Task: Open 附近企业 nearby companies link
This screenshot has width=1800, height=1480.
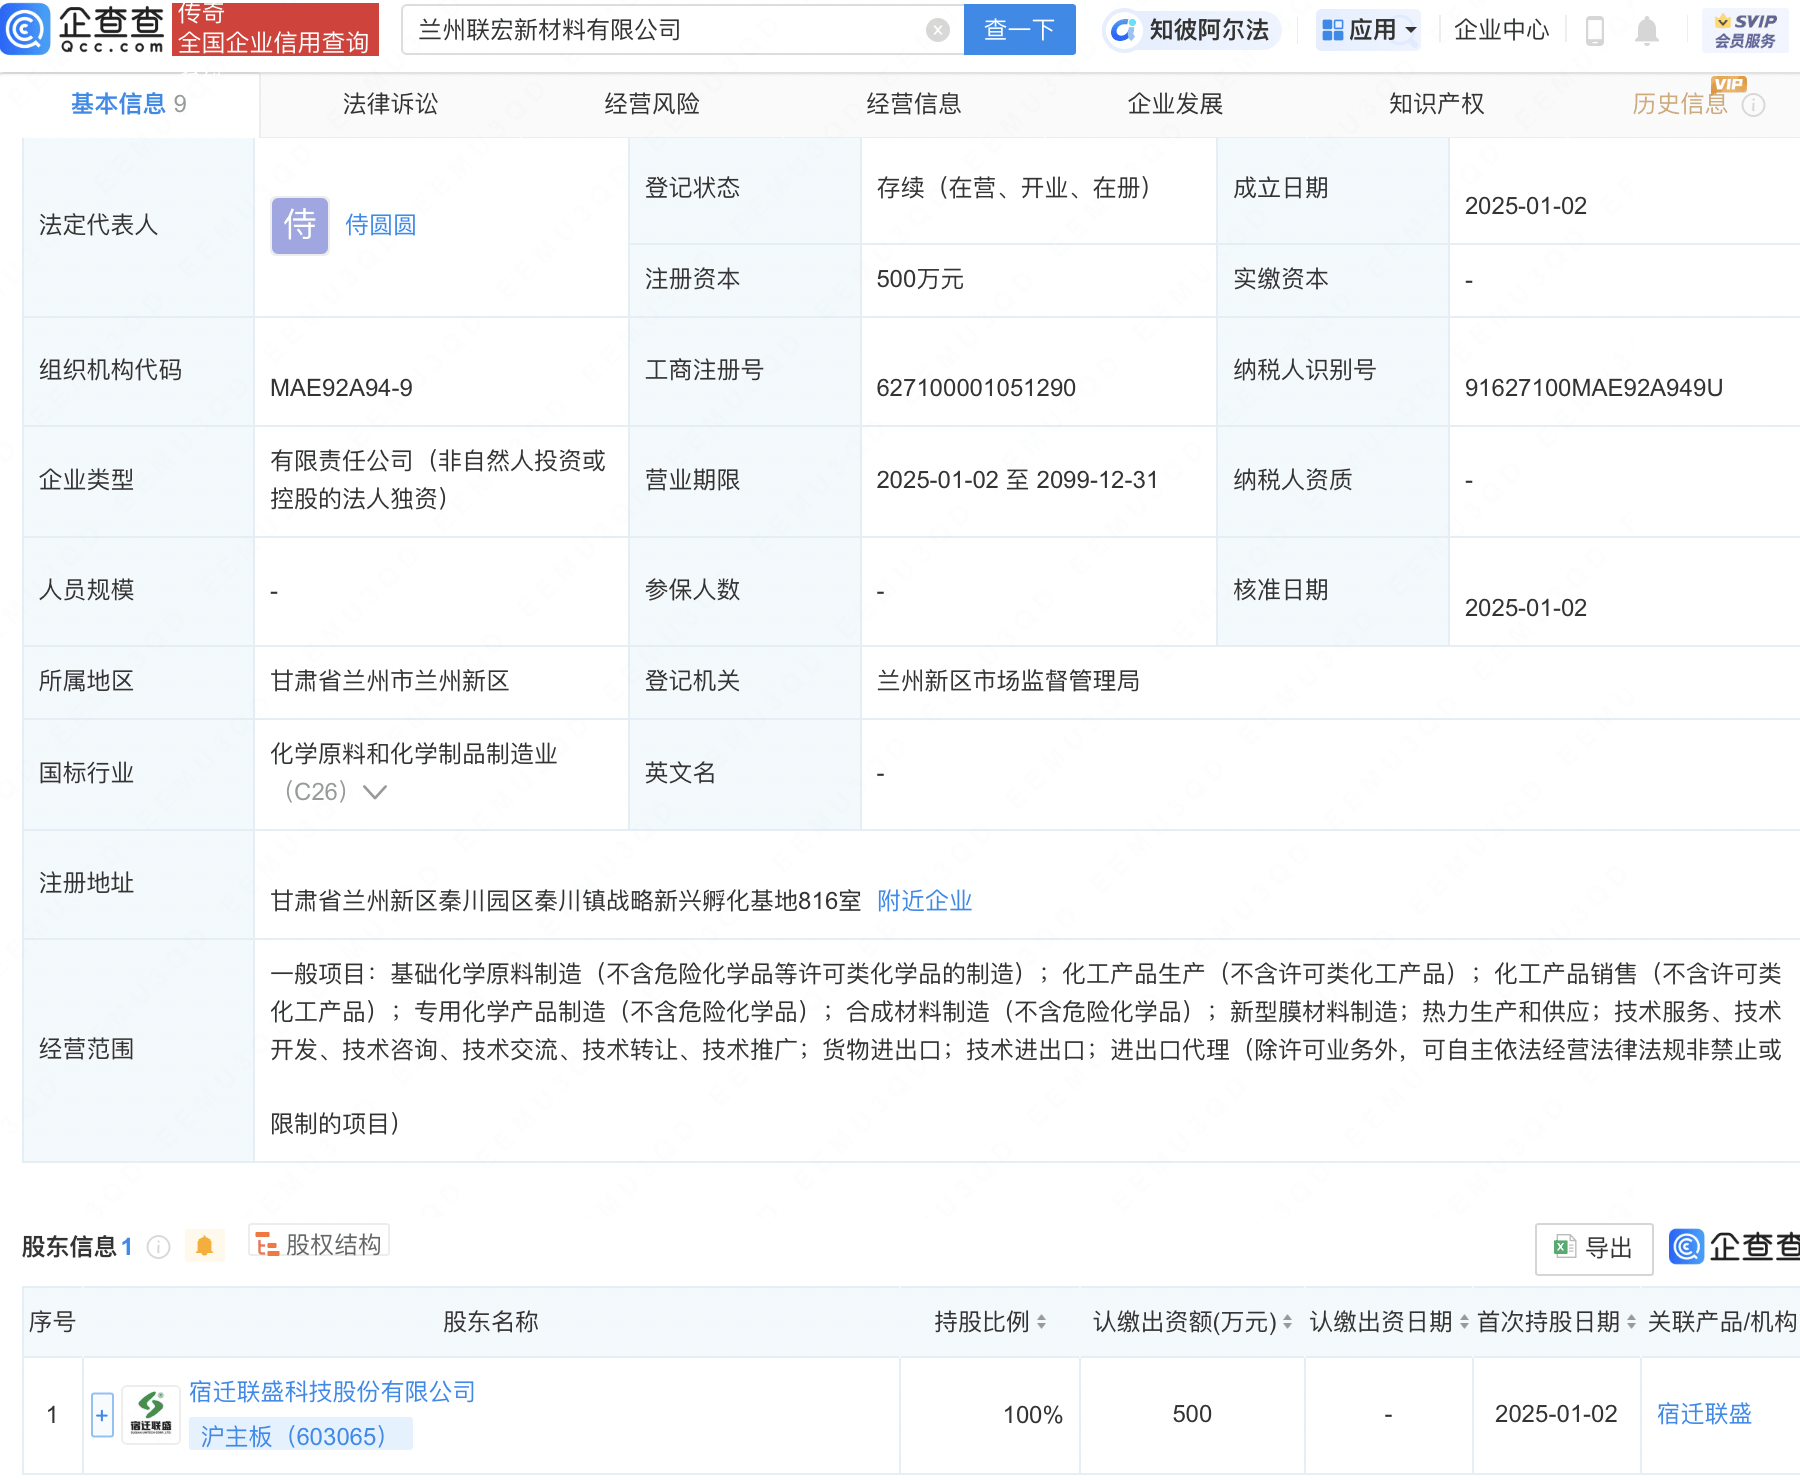Action: click(925, 901)
